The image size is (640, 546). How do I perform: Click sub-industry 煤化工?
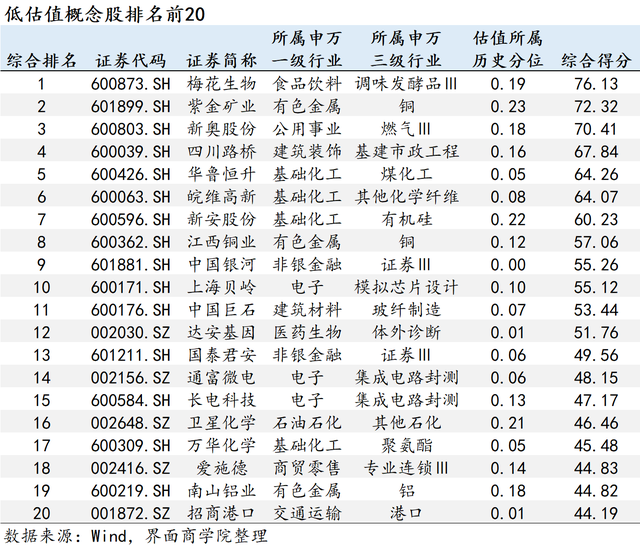coord(407,174)
